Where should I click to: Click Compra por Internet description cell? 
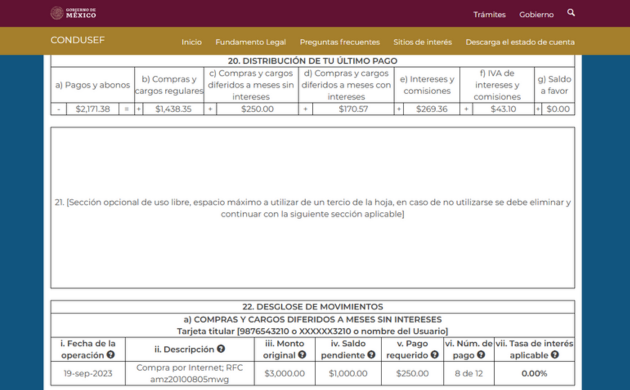[x=190, y=373]
